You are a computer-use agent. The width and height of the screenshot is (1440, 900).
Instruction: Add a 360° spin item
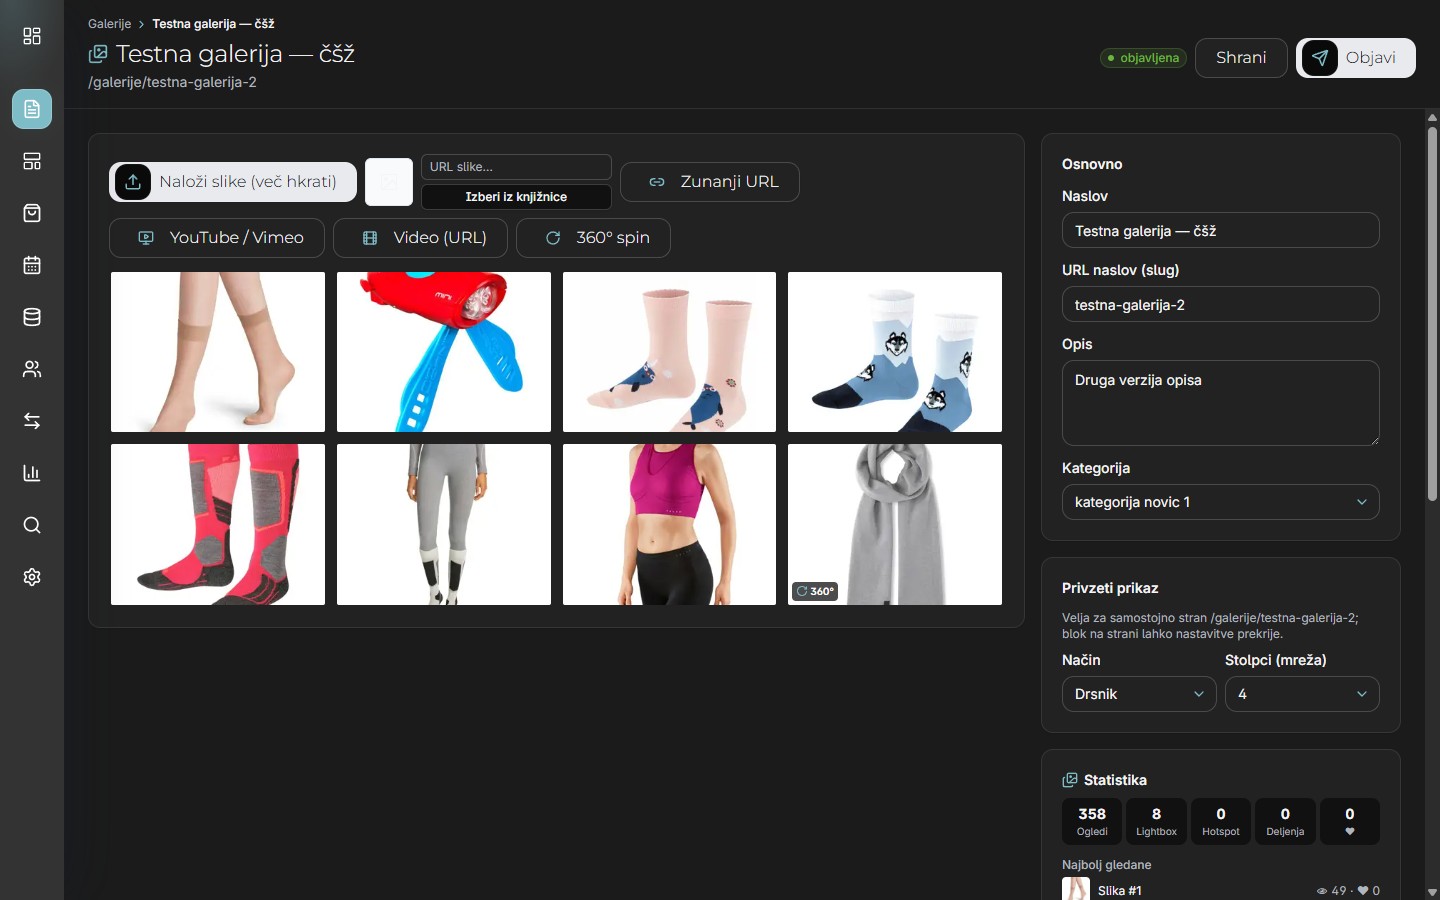pos(593,238)
